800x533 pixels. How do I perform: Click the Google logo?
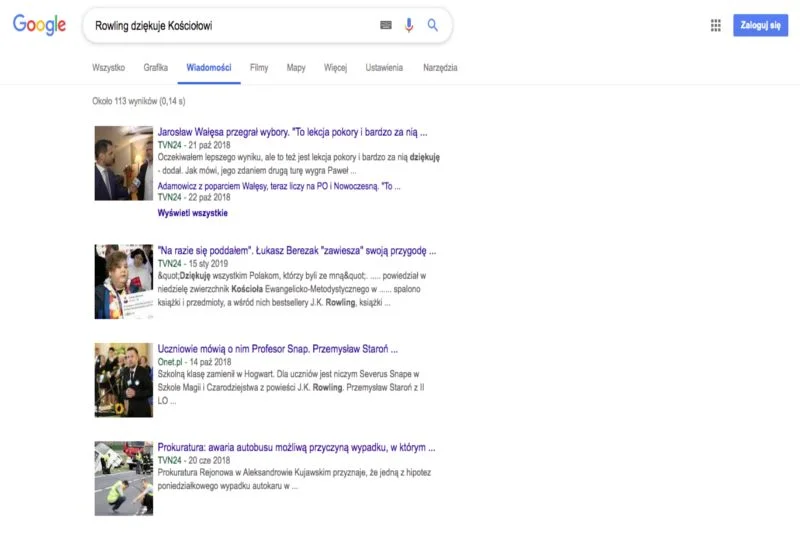click(x=39, y=24)
